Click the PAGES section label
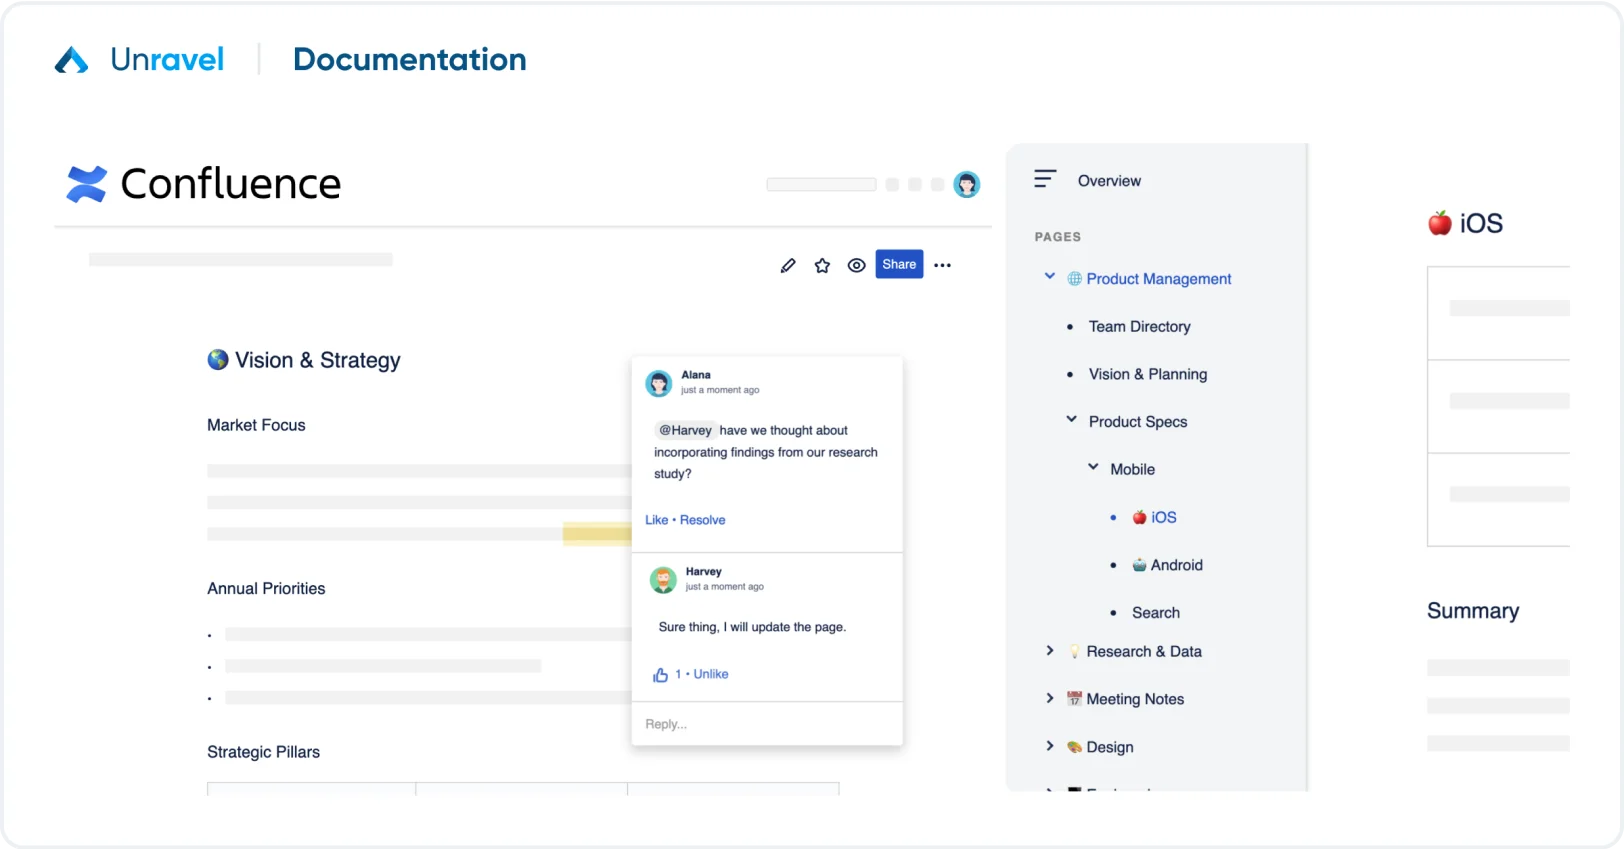Screen dimensions: 1624x849 pos(1058,237)
